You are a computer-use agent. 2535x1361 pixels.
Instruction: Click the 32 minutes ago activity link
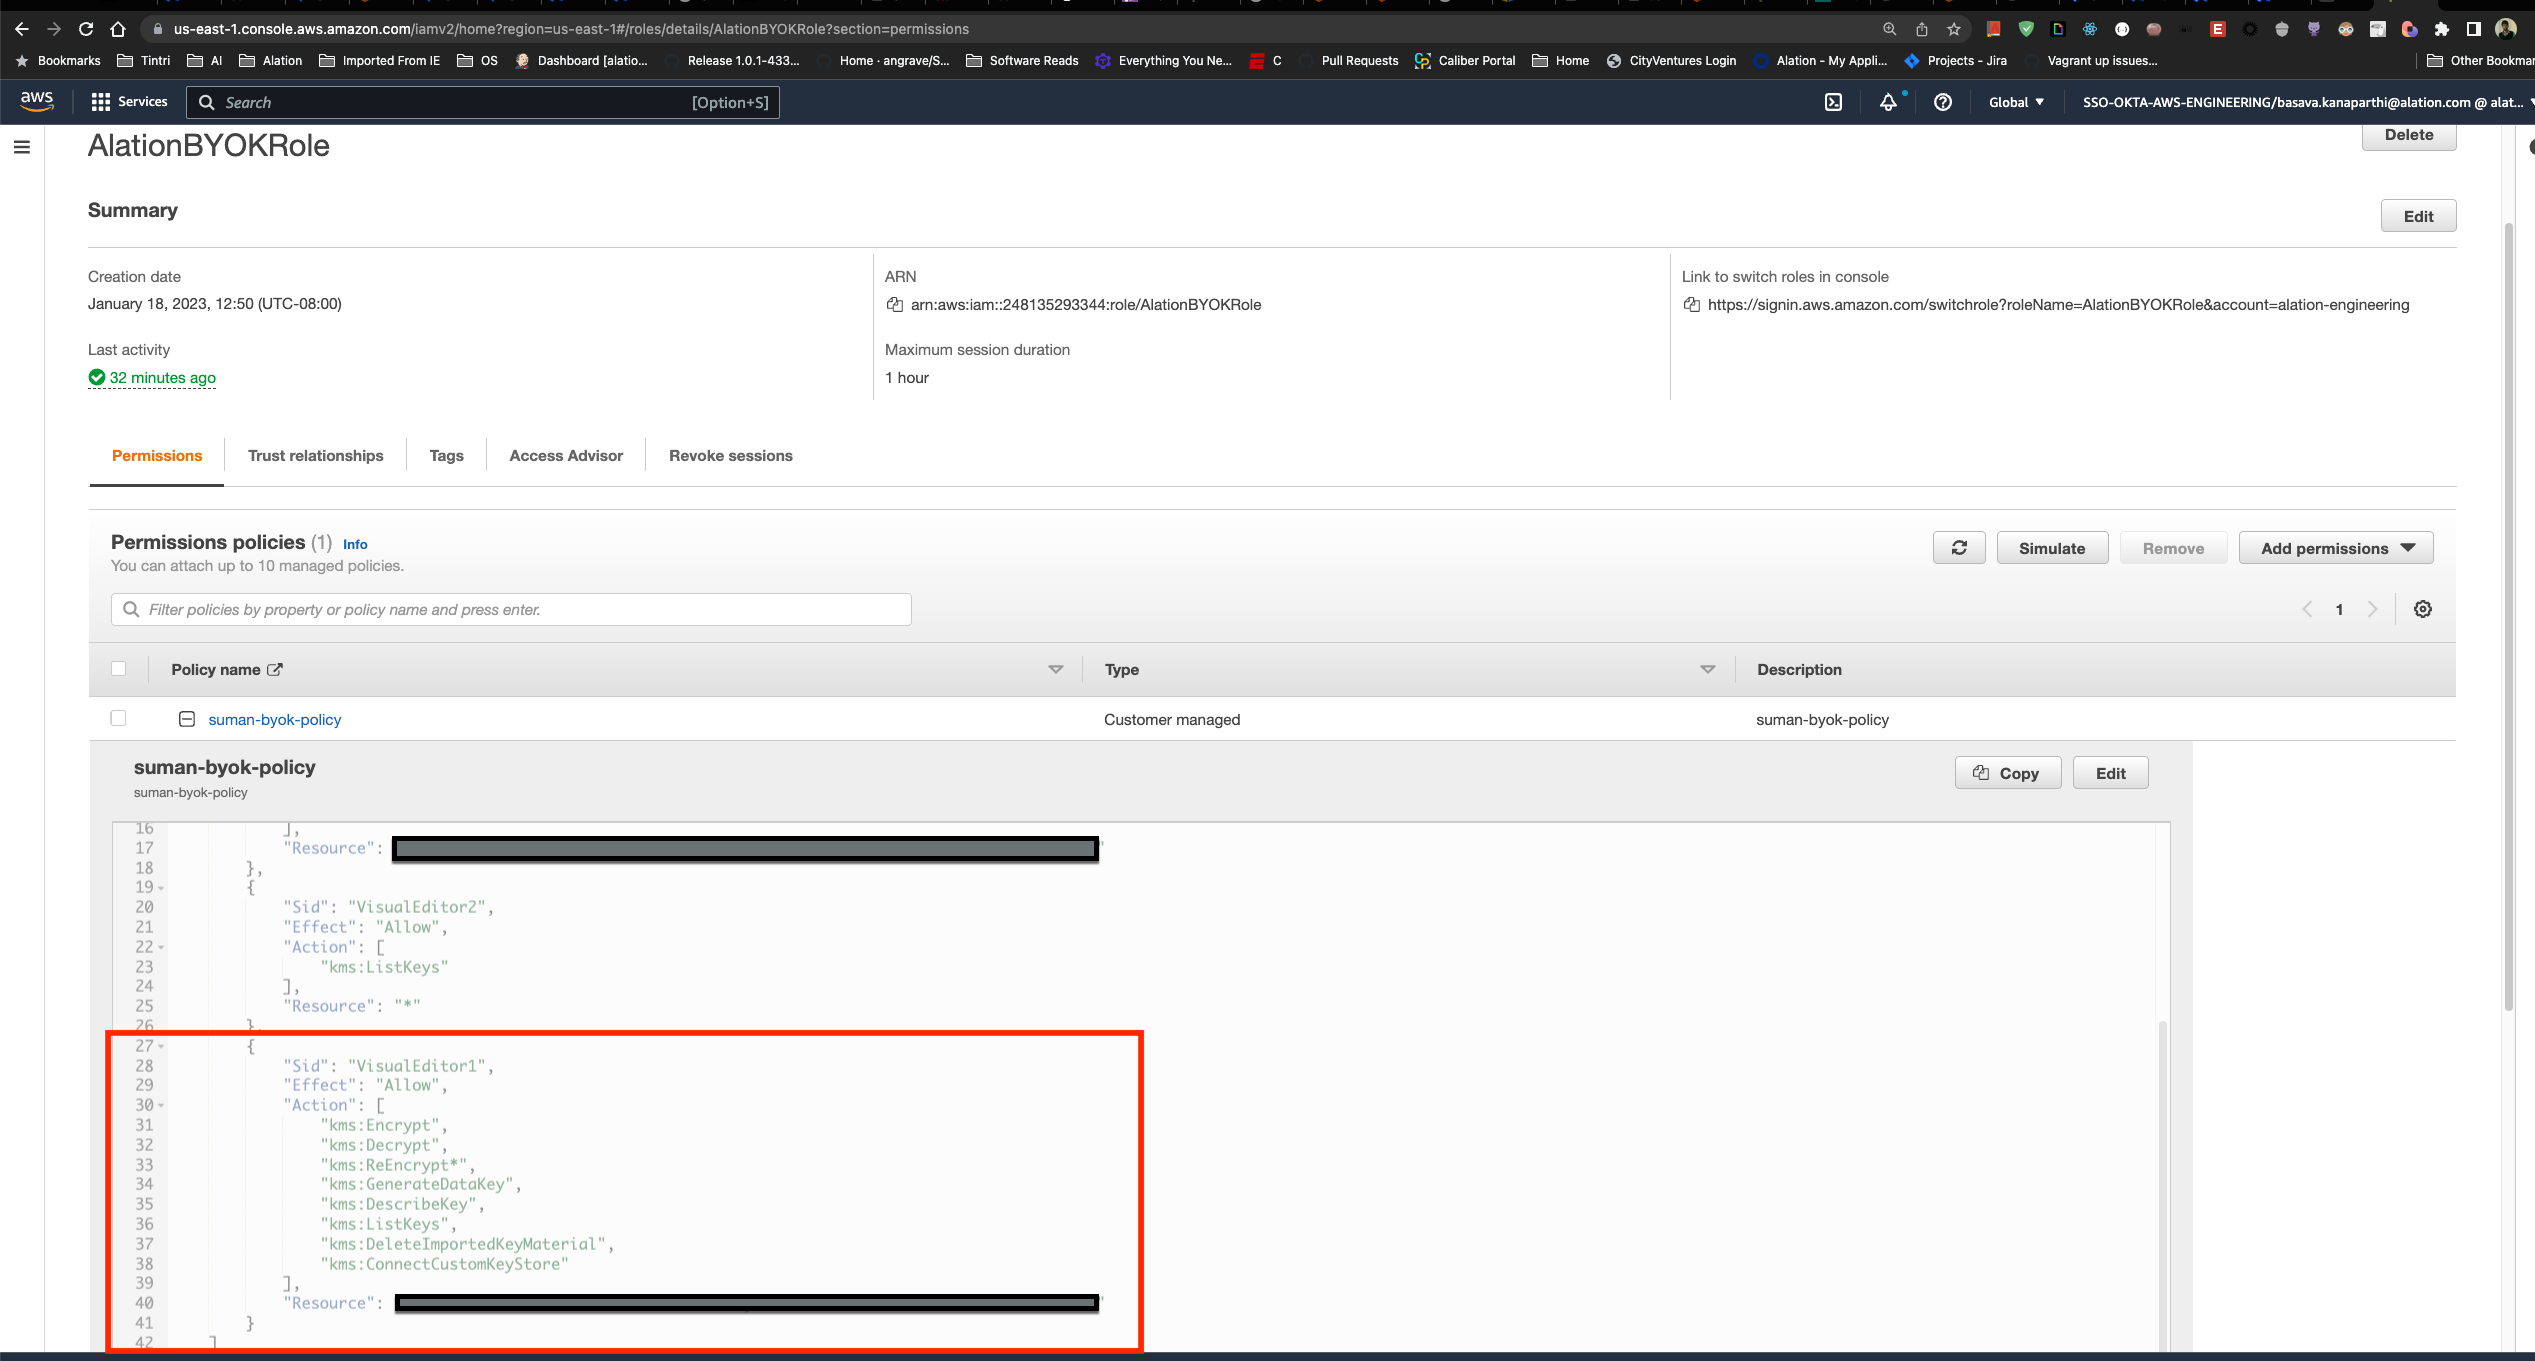coord(163,377)
